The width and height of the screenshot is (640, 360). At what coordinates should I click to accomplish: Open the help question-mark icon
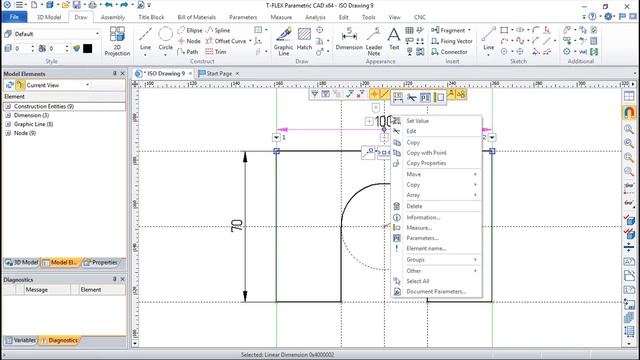[x=592, y=17]
